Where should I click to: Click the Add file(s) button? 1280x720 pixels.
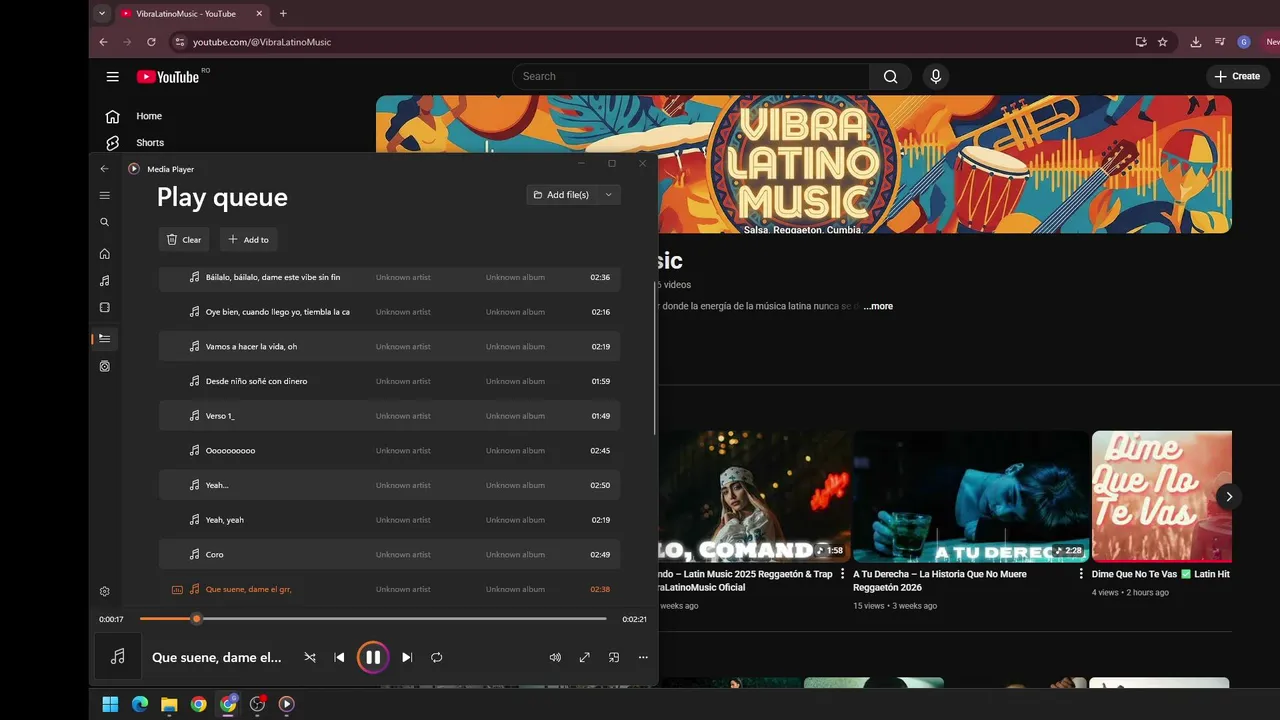tap(562, 195)
